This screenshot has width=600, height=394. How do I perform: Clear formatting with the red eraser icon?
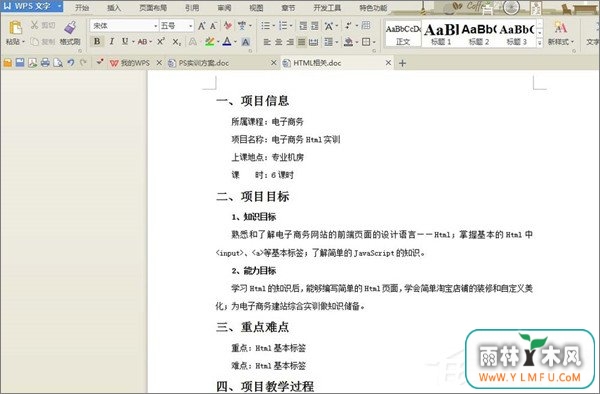228,26
